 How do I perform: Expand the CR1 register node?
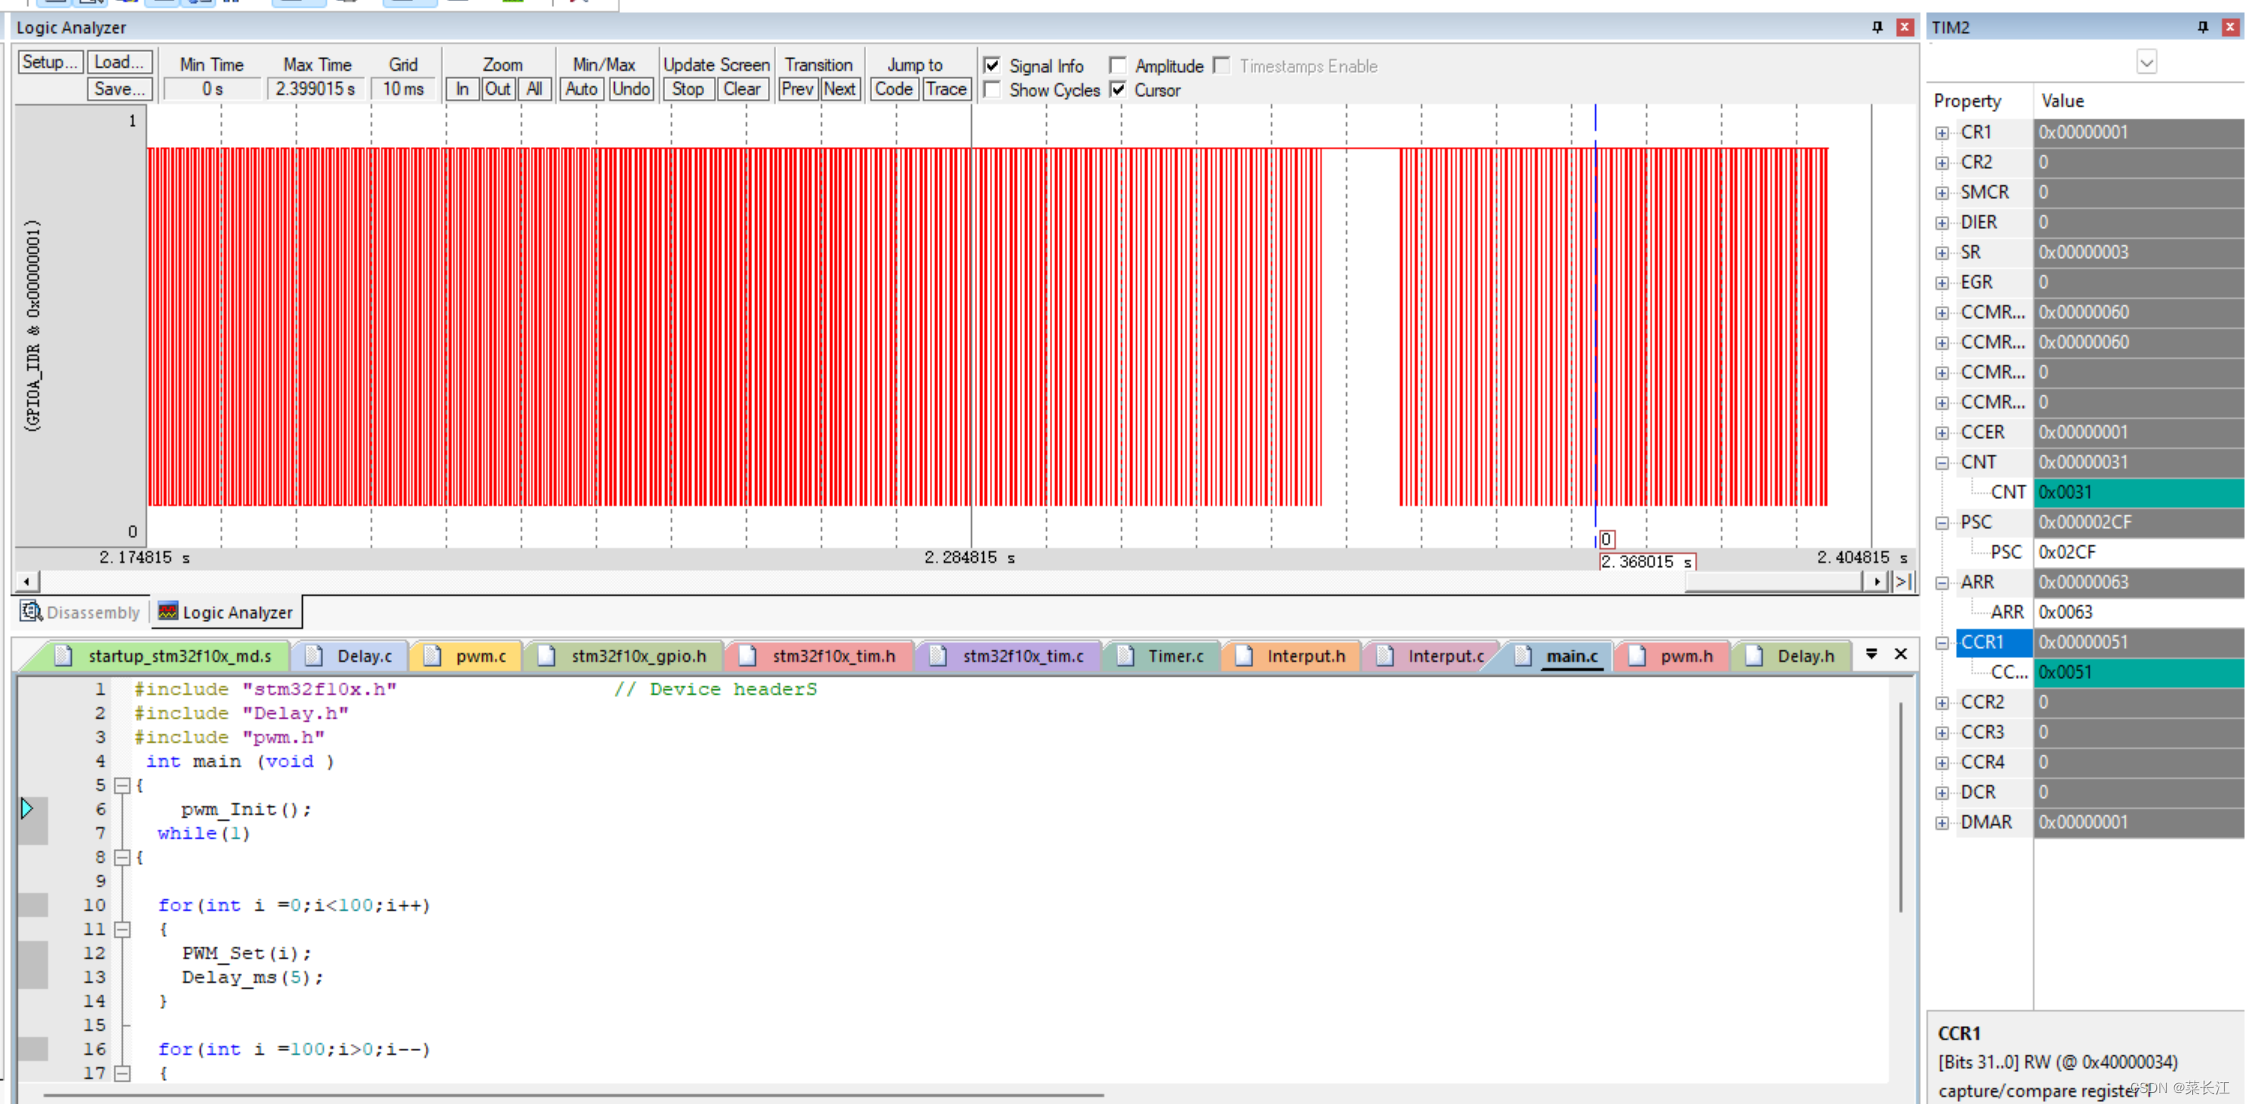[x=1942, y=133]
